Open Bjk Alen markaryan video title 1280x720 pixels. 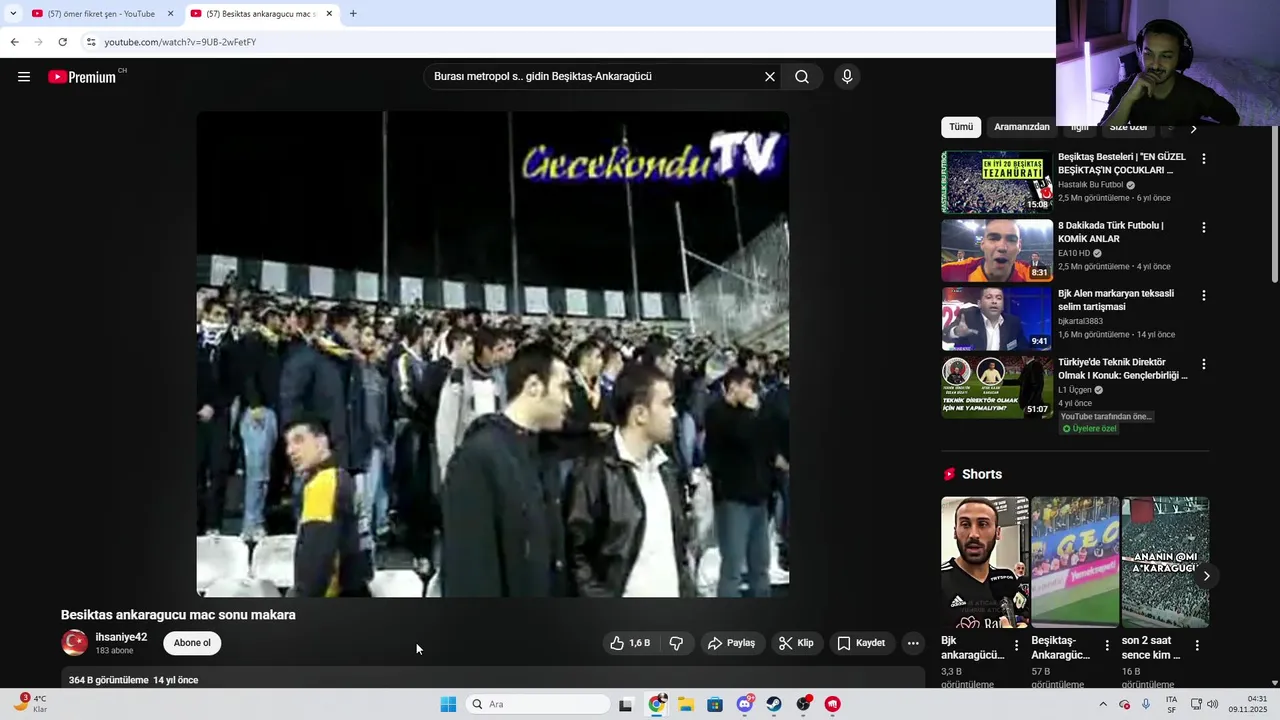click(1116, 300)
